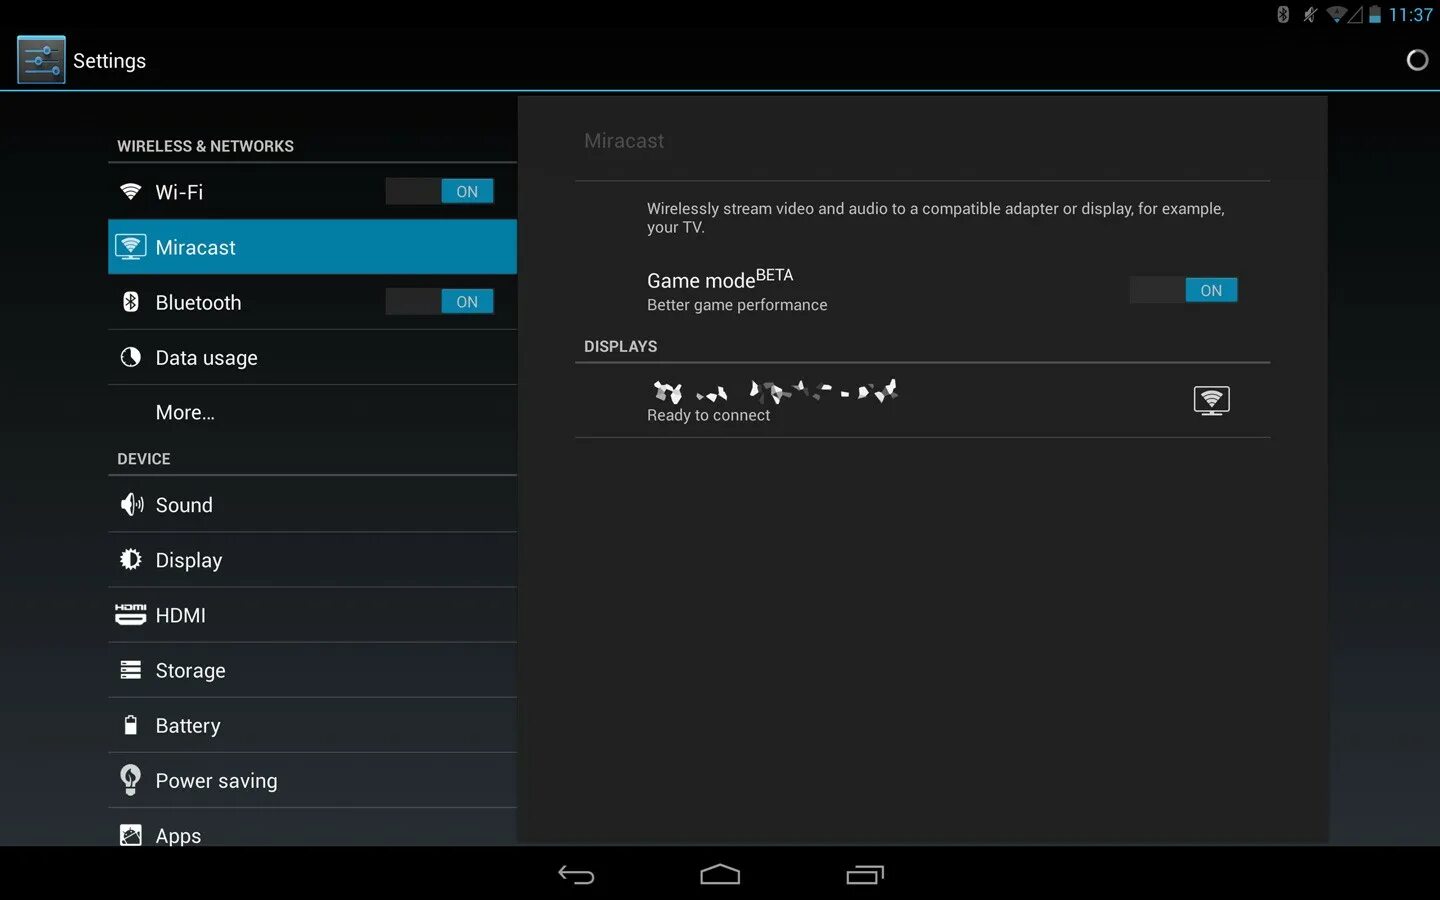Open HDMI settings
Viewport: 1440px width, 900px height.
point(312,614)
